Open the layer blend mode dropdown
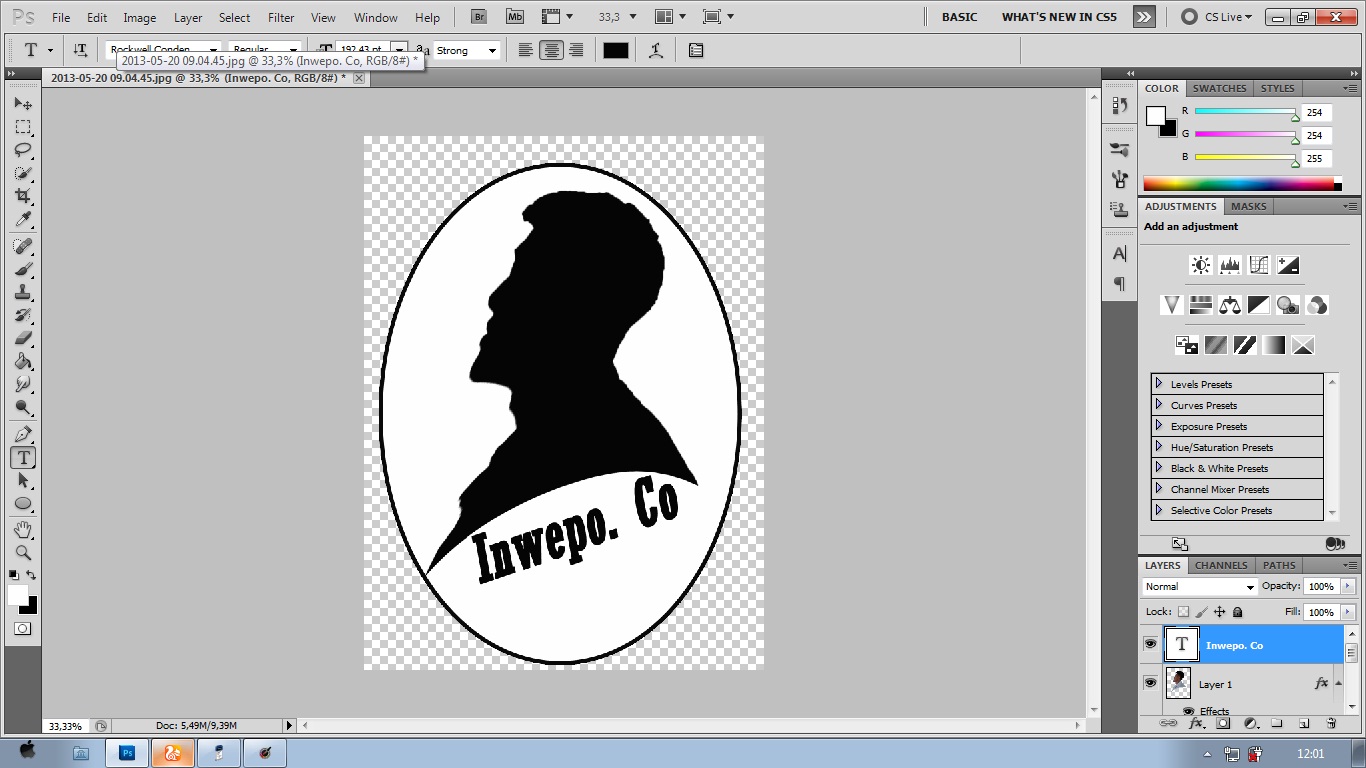Image resolution: width=1366 pixels, height=768 pixels. (1199, 587)
